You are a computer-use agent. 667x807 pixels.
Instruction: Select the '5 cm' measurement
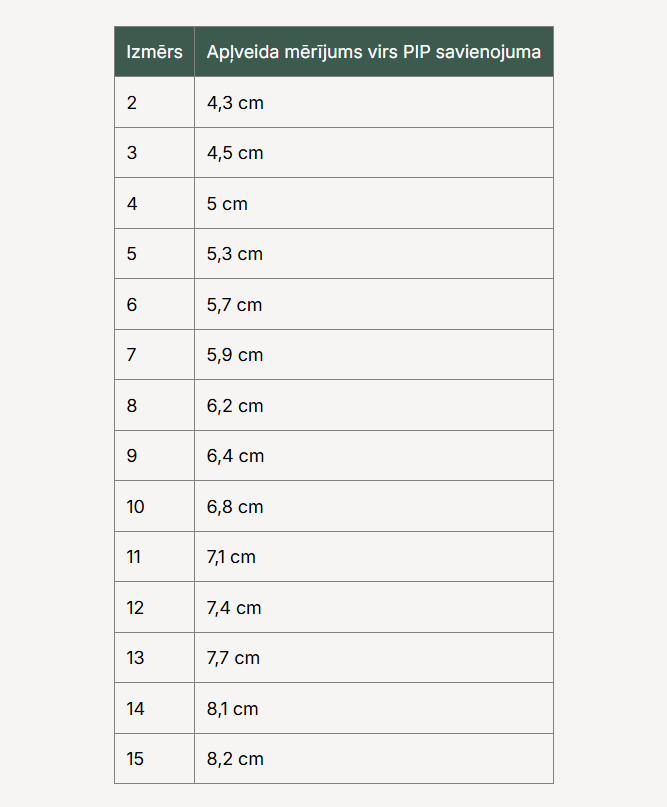coord(227,204)
